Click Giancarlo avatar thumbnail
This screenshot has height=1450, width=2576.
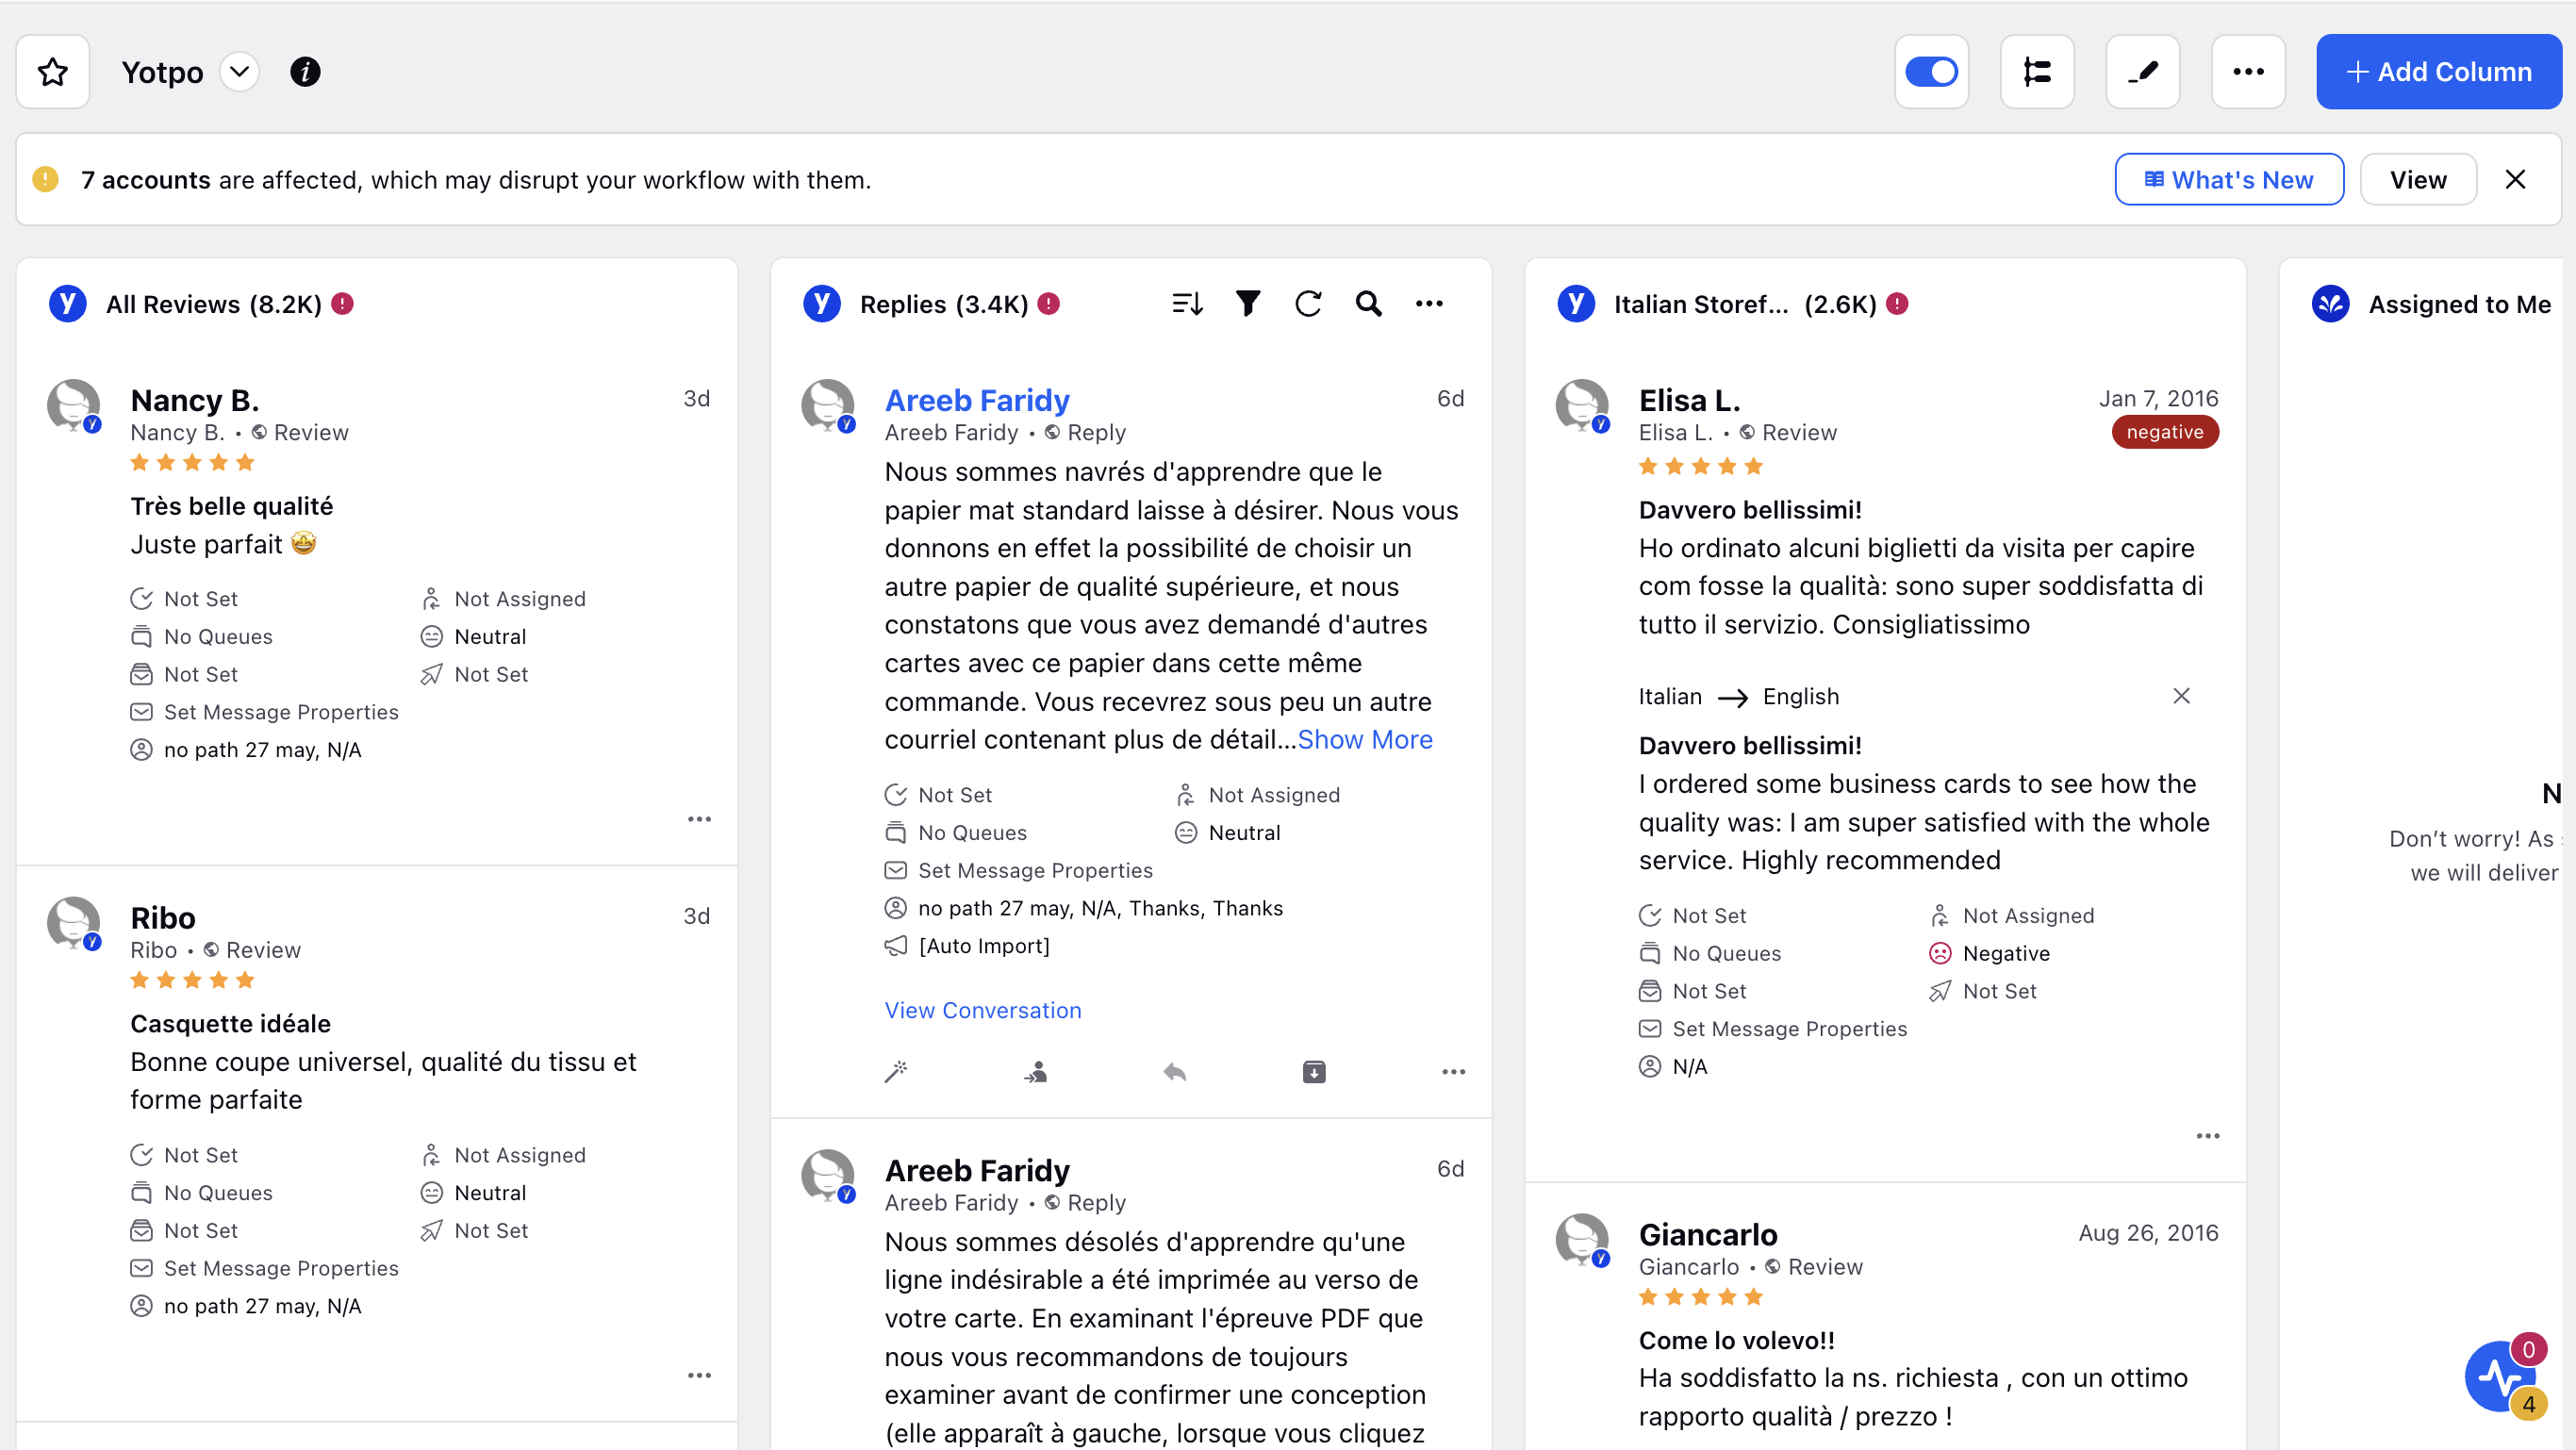coord(1583,1240)
